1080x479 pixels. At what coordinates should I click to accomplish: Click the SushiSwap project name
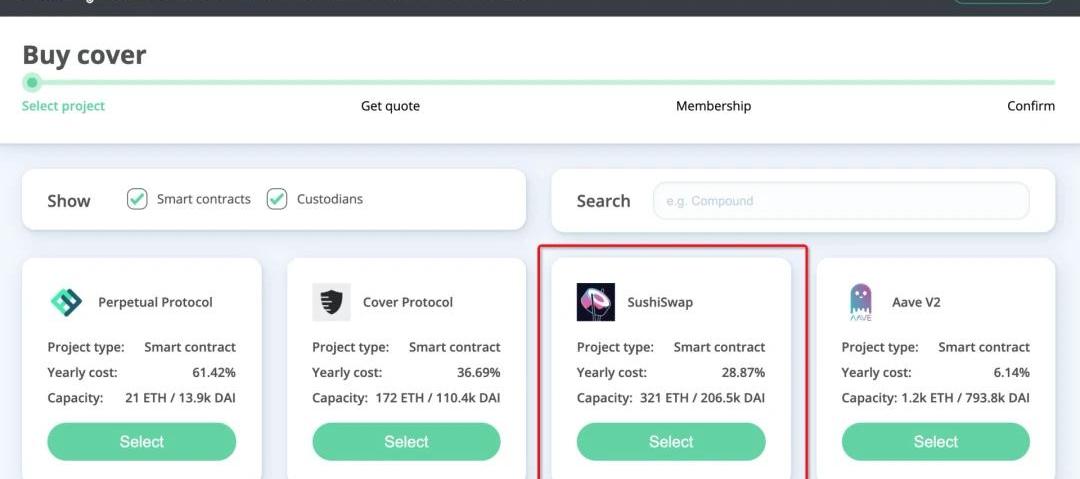pos(660,302)
